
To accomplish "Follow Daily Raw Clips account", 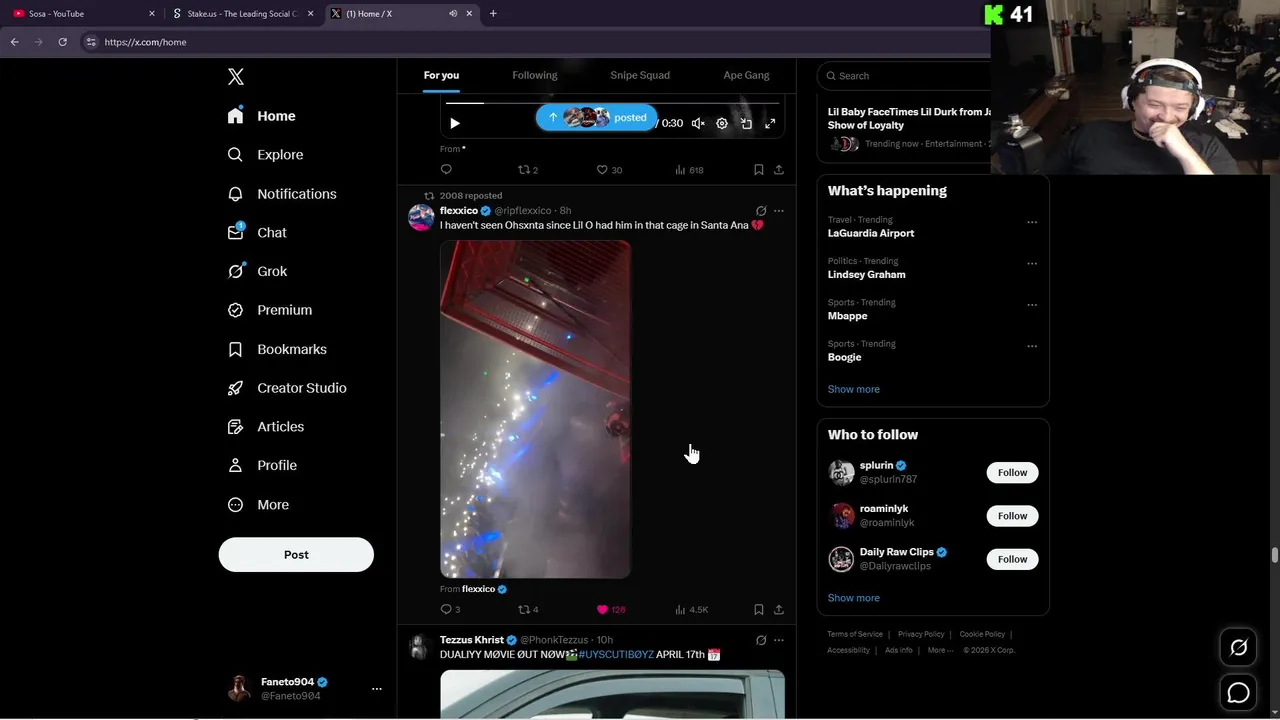I will click(1012, 559).
